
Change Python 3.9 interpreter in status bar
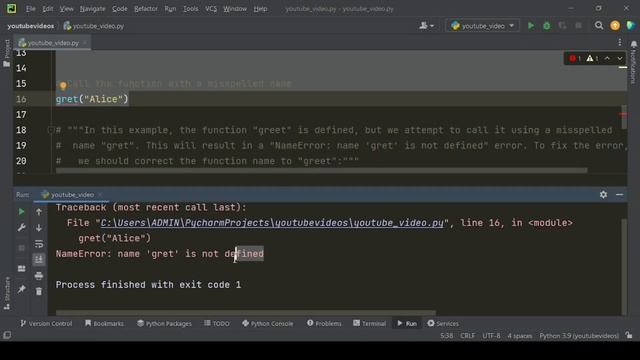579,336
